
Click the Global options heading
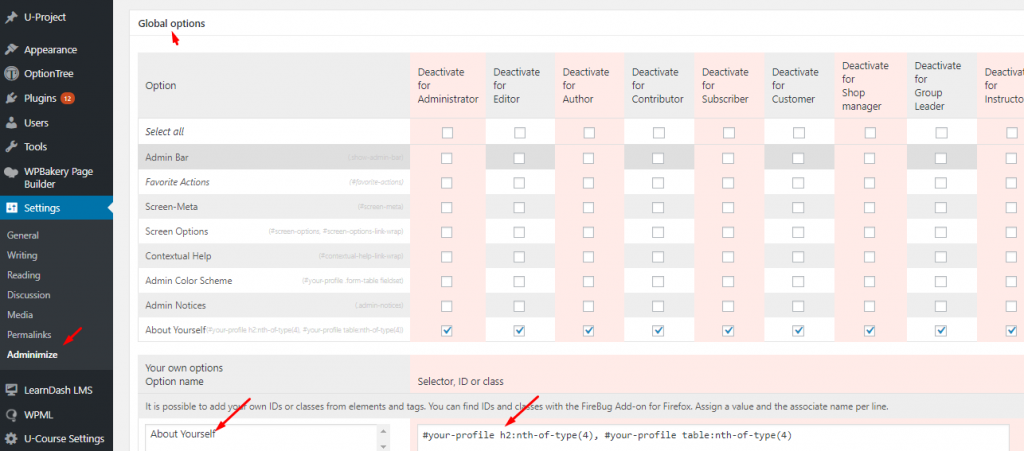[x=171, y=23]
